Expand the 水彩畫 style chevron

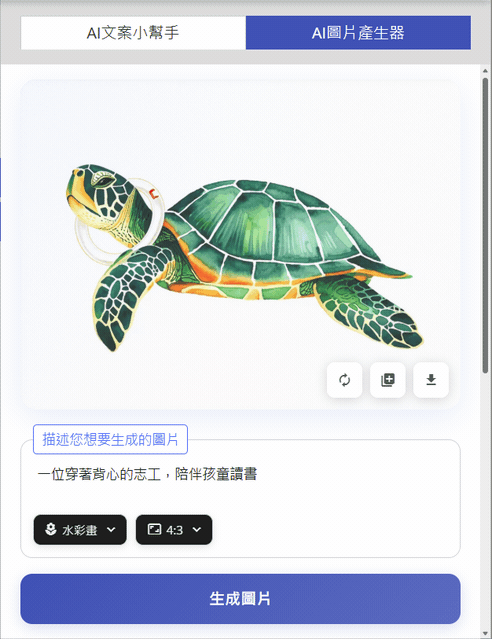[x=111, y=529]
